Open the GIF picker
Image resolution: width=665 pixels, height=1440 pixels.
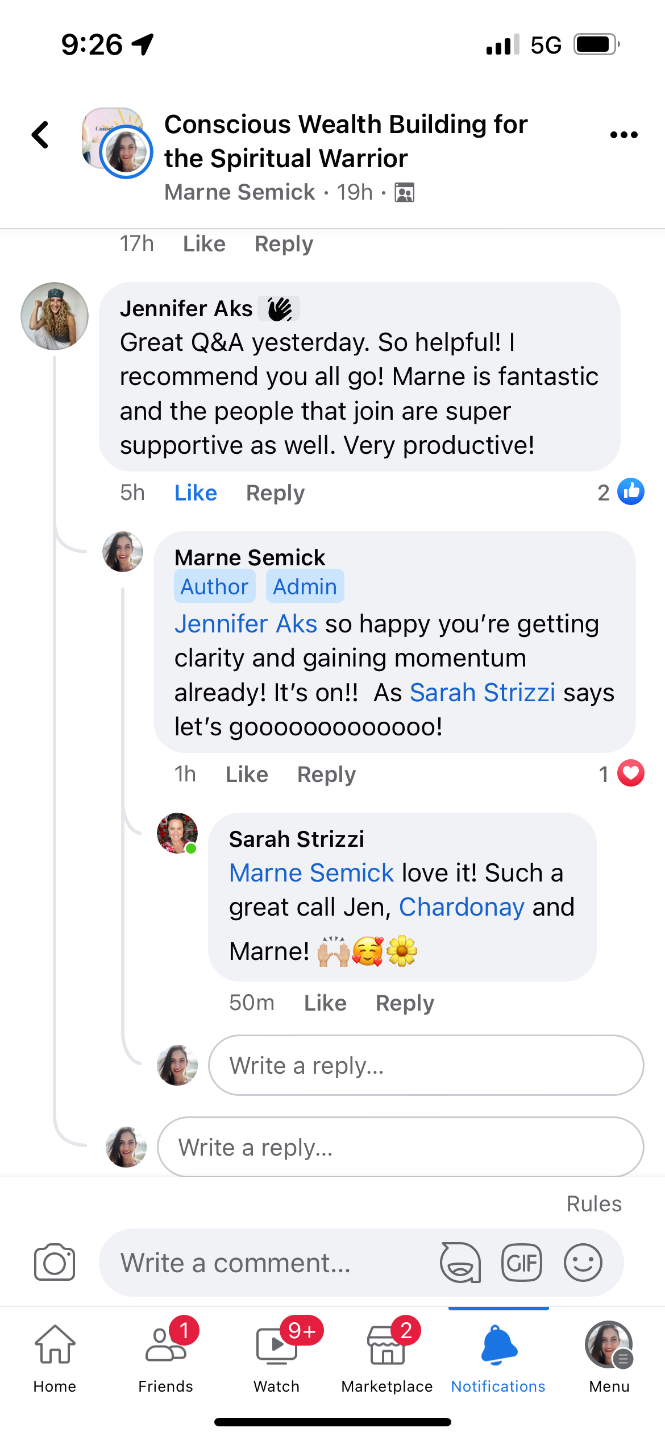click(x=521, y=1262)
